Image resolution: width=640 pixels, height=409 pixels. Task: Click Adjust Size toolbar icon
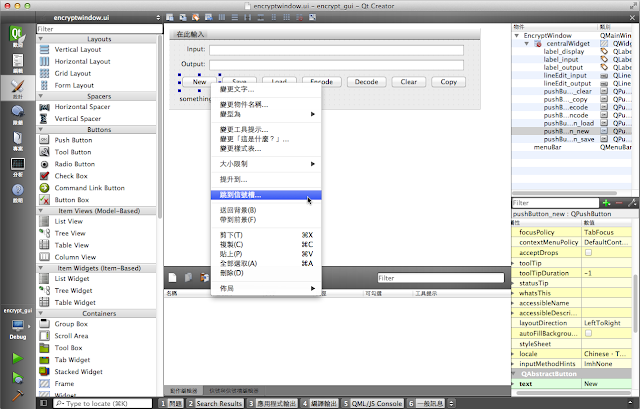click(x=313, y=17)
